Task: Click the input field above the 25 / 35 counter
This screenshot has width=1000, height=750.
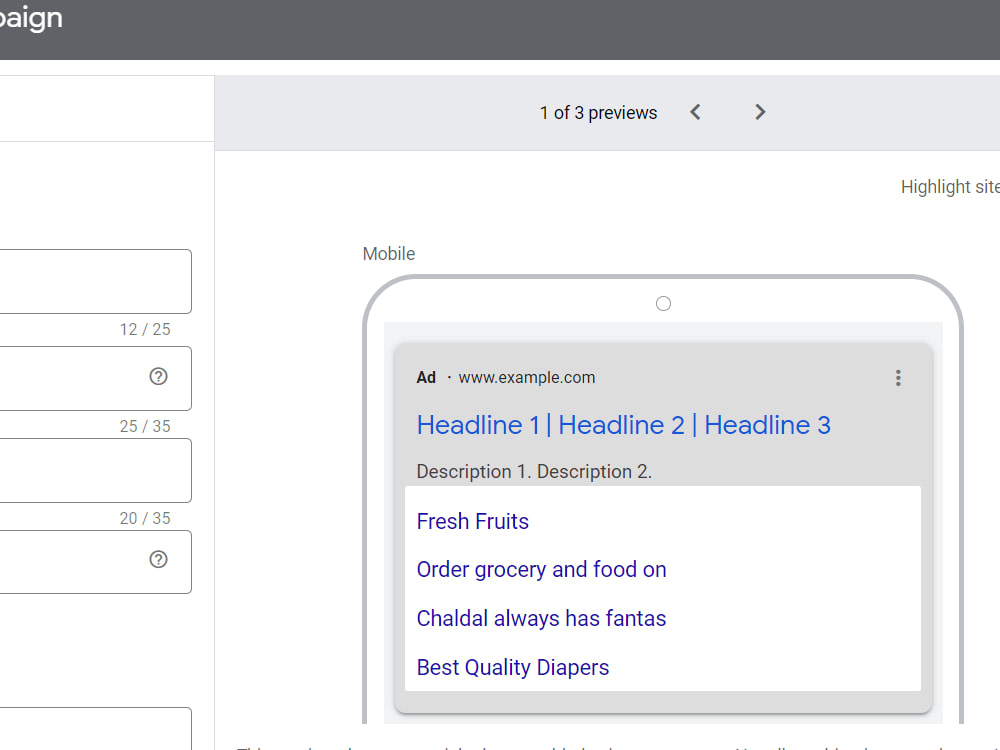Action: [96, 378]
